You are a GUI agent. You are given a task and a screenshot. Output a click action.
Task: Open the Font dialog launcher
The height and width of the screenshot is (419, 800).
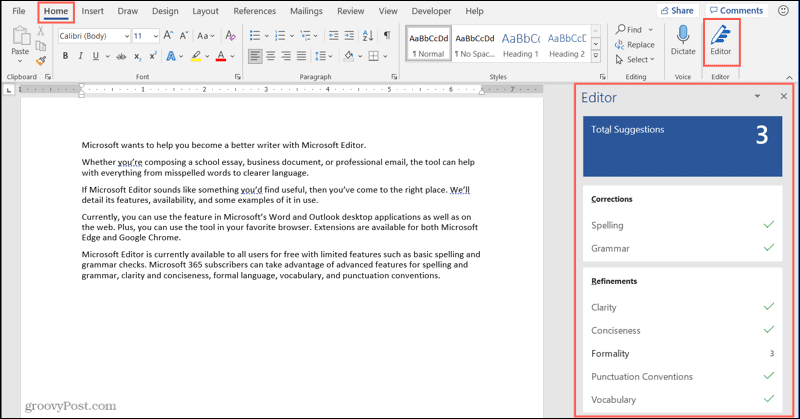(238, 77)
